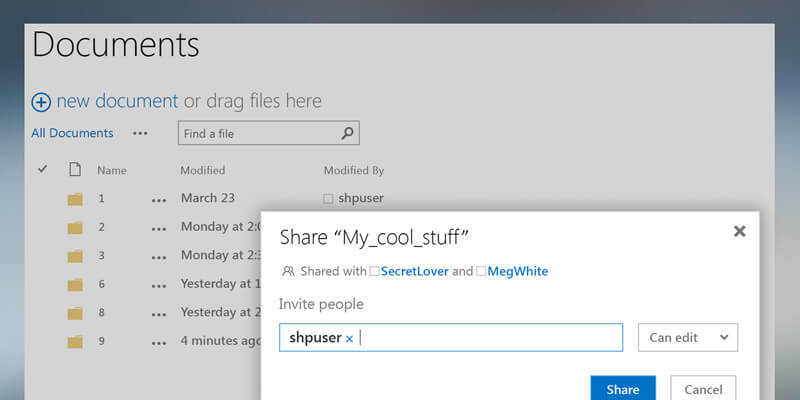The width and height of the screenshot is (800, 400).
Task: Click the file type column icon
Action: coord(74,170)
